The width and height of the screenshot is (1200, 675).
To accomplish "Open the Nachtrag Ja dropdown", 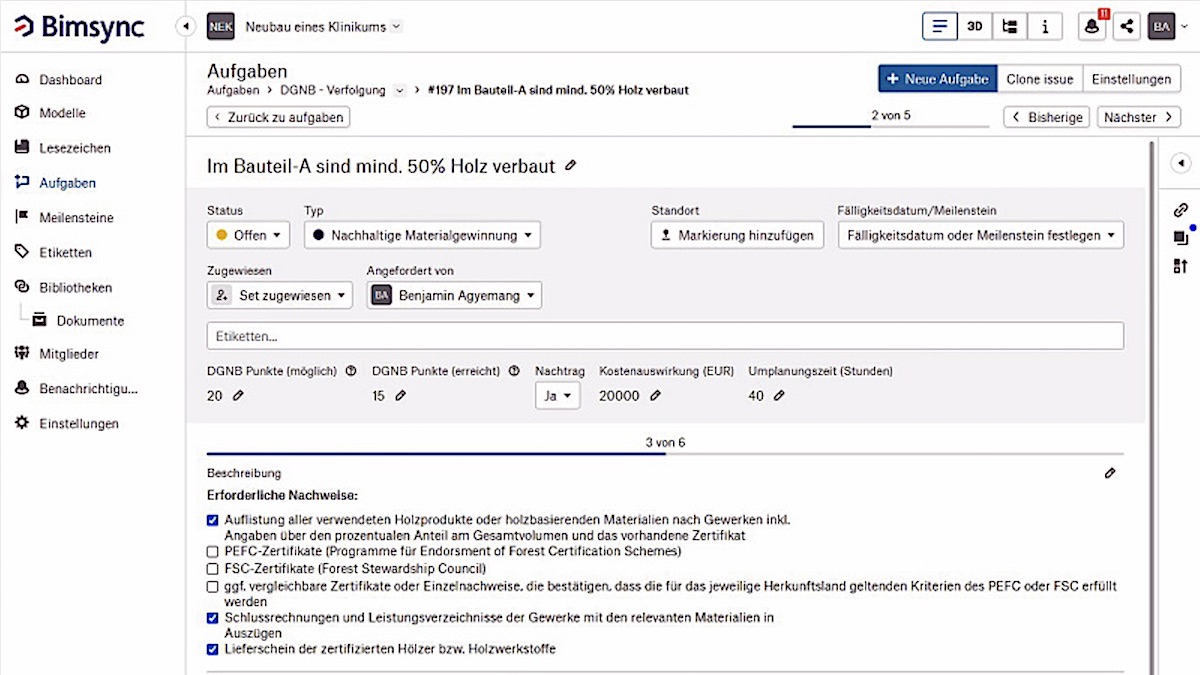I will point(557,396).
